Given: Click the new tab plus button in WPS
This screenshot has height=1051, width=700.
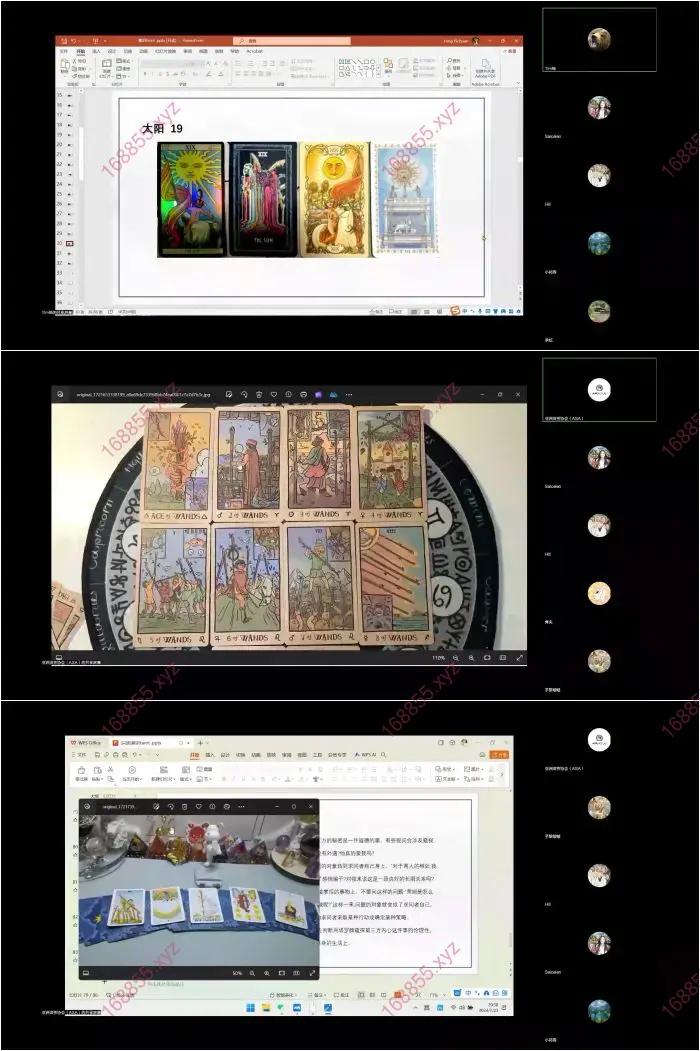Looking at the screenshot, I should click(x=200, y=743).
